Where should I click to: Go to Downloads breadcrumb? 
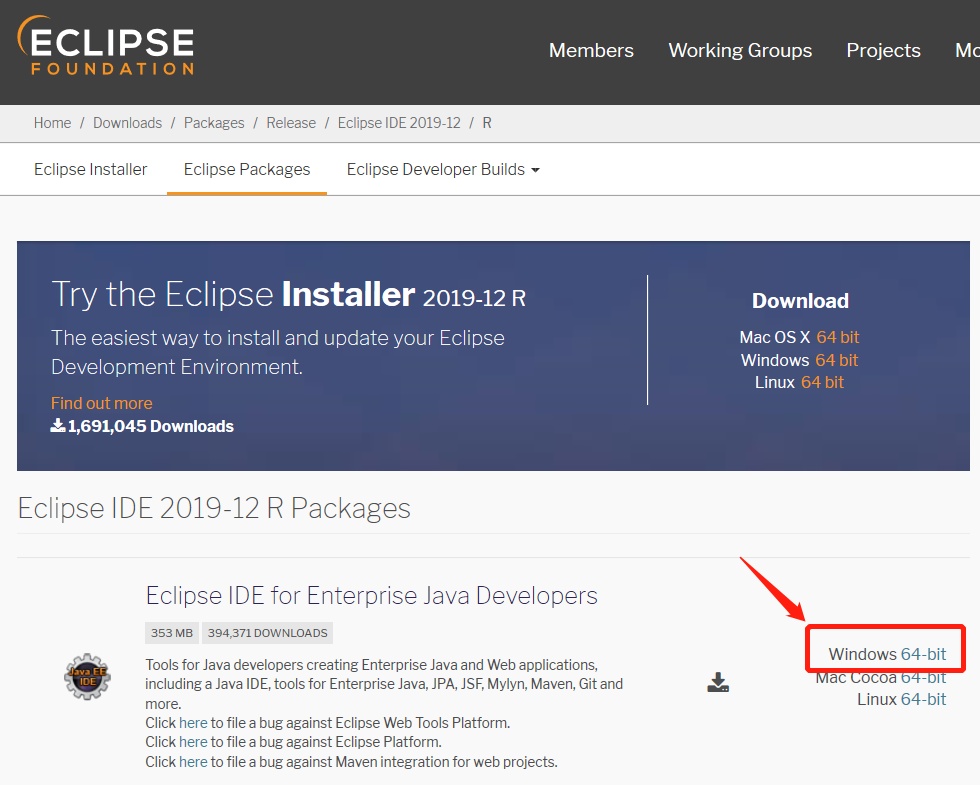128,123
